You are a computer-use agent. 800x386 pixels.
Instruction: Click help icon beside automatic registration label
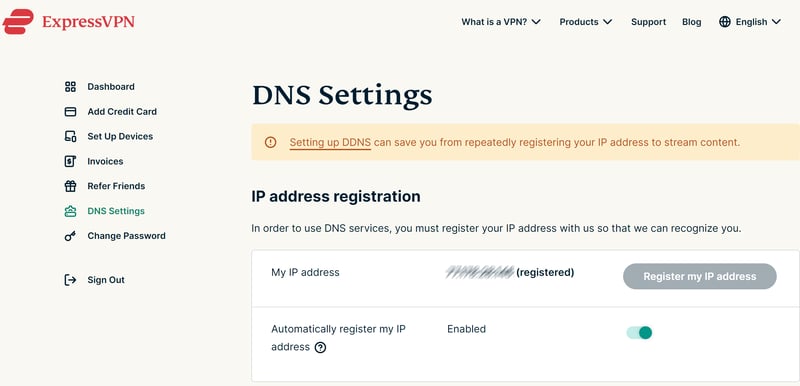[320, 348]
